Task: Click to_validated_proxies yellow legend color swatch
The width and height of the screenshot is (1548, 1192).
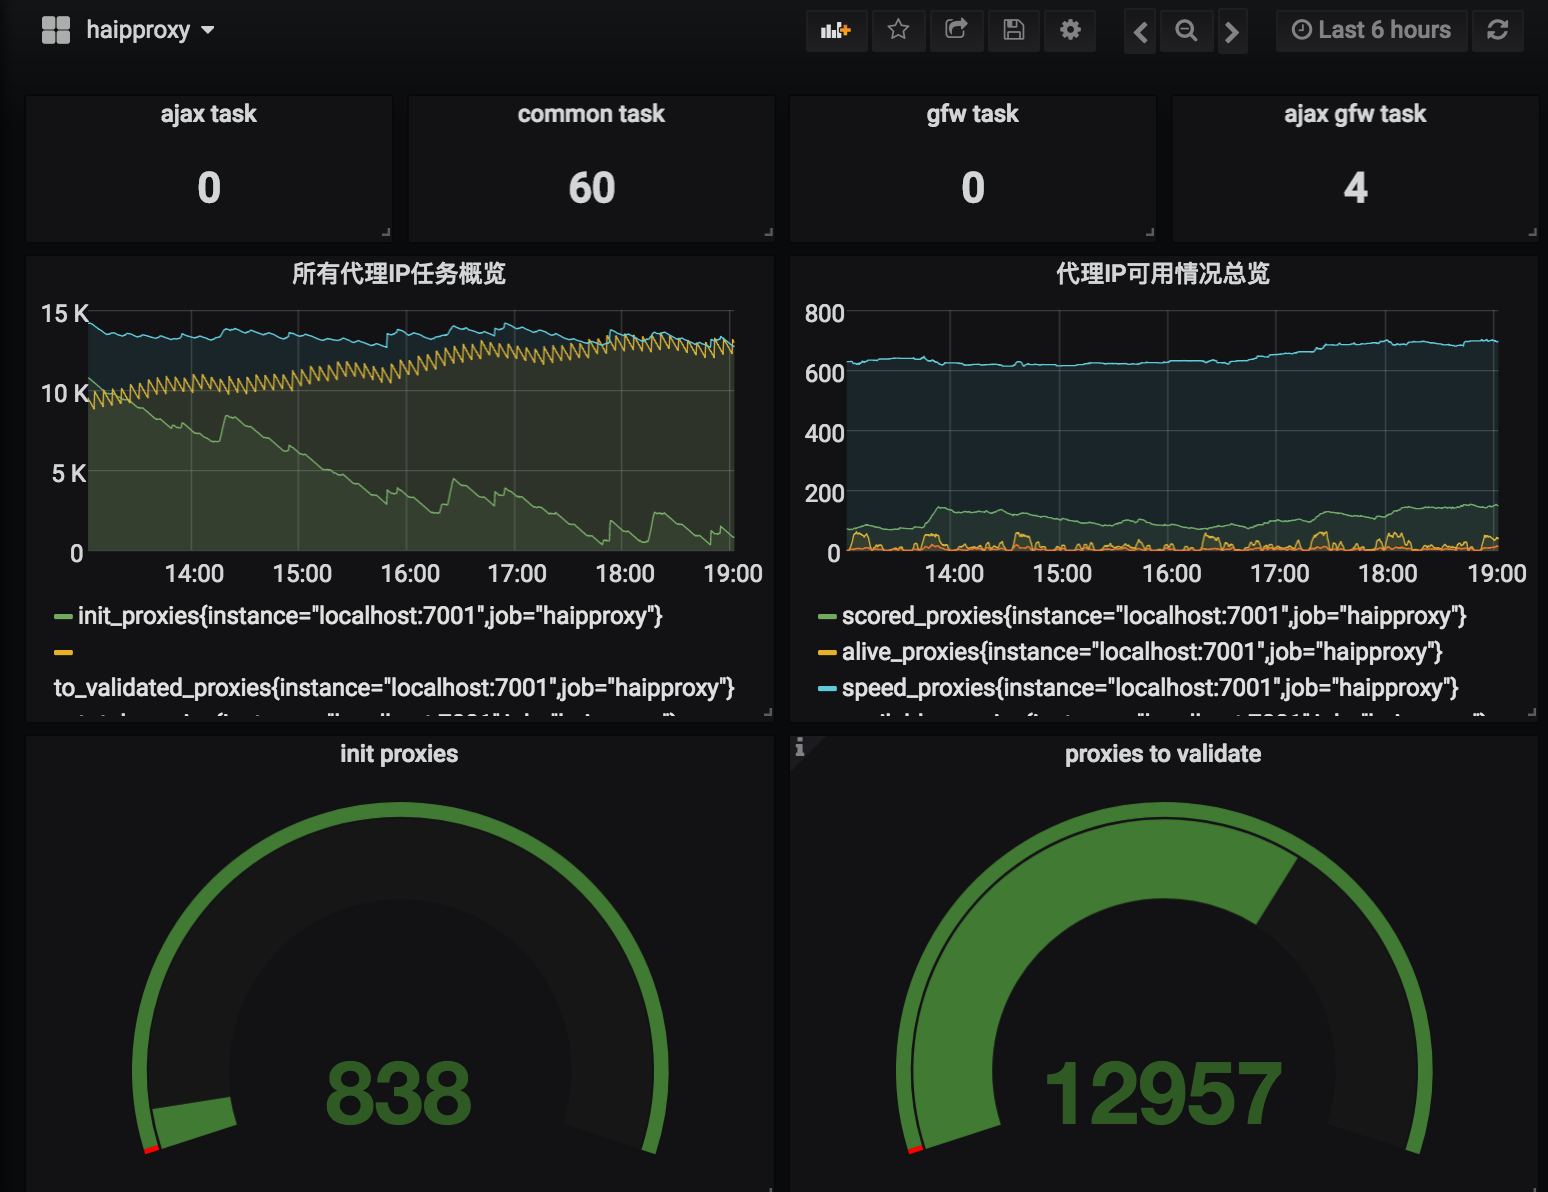Action: tap(63, 653)
